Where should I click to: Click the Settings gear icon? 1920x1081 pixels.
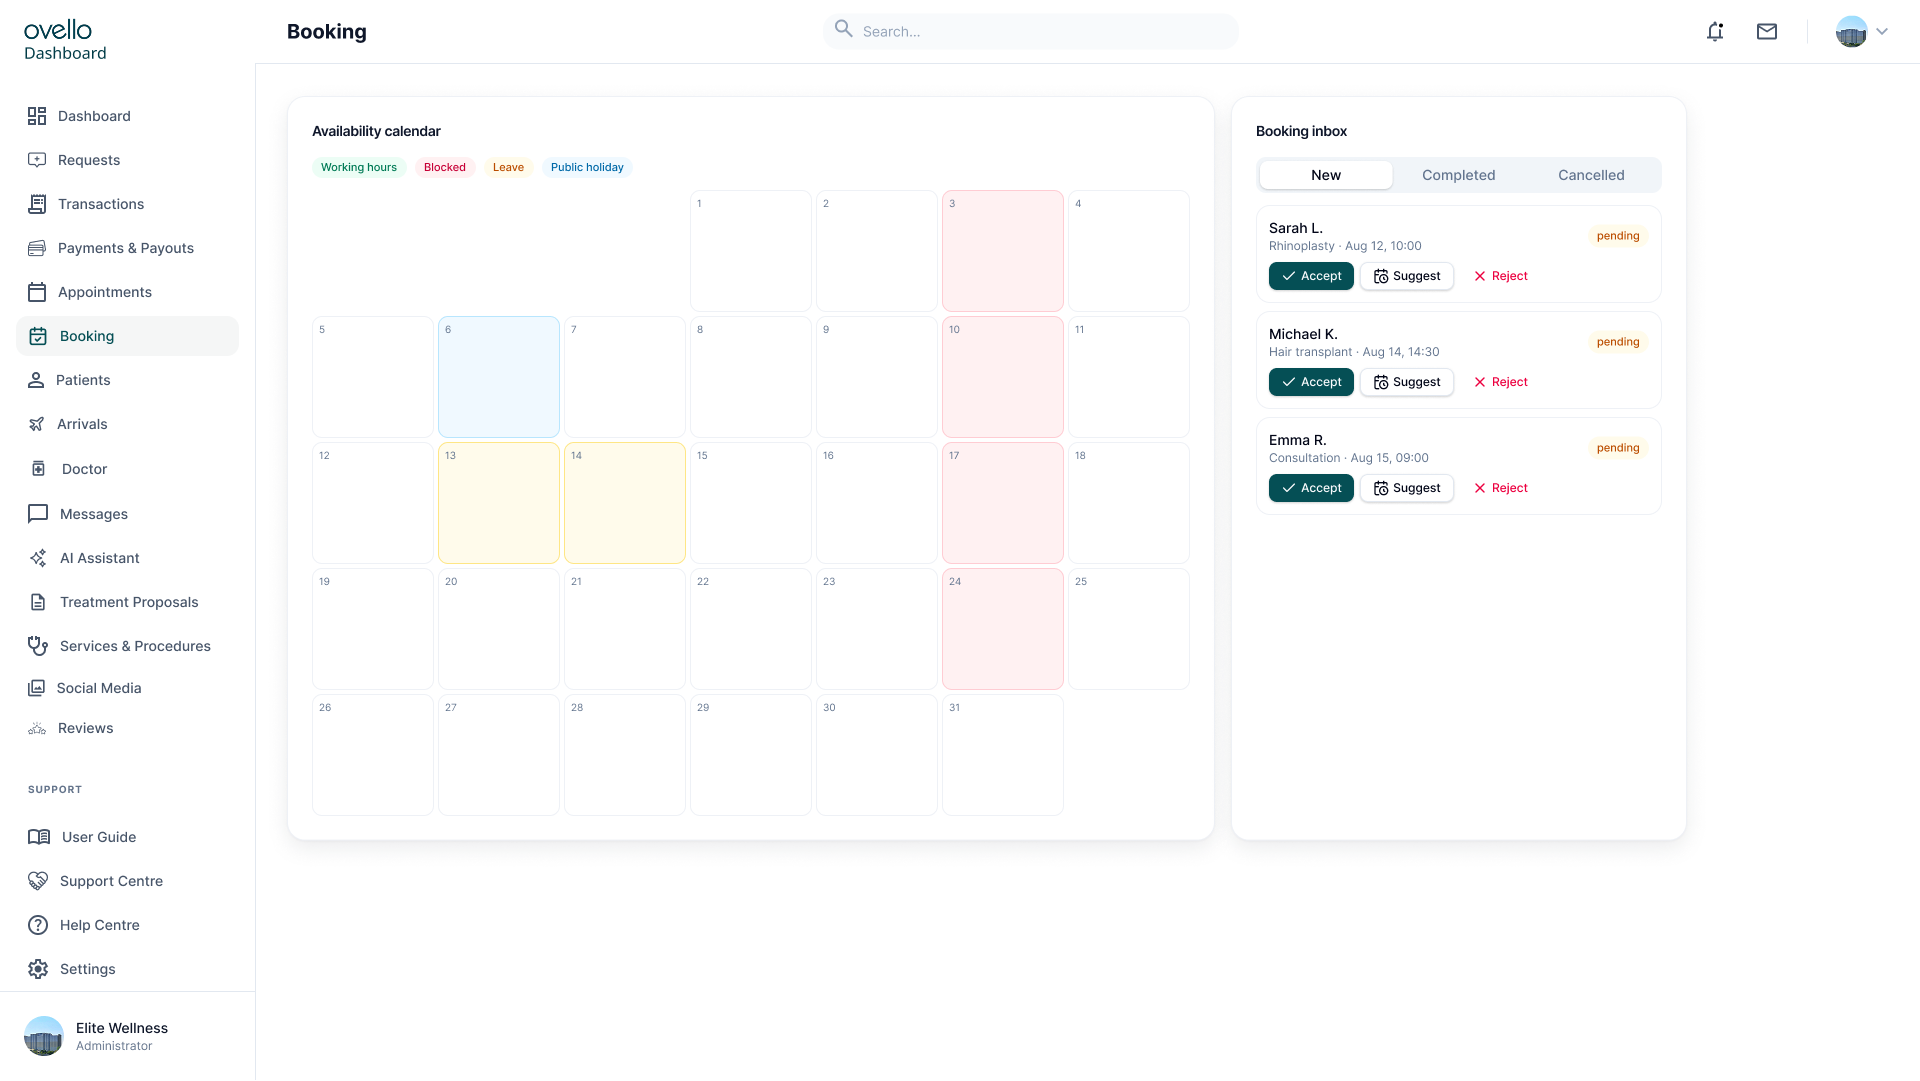pyautogui.click(x=38, y=969)
